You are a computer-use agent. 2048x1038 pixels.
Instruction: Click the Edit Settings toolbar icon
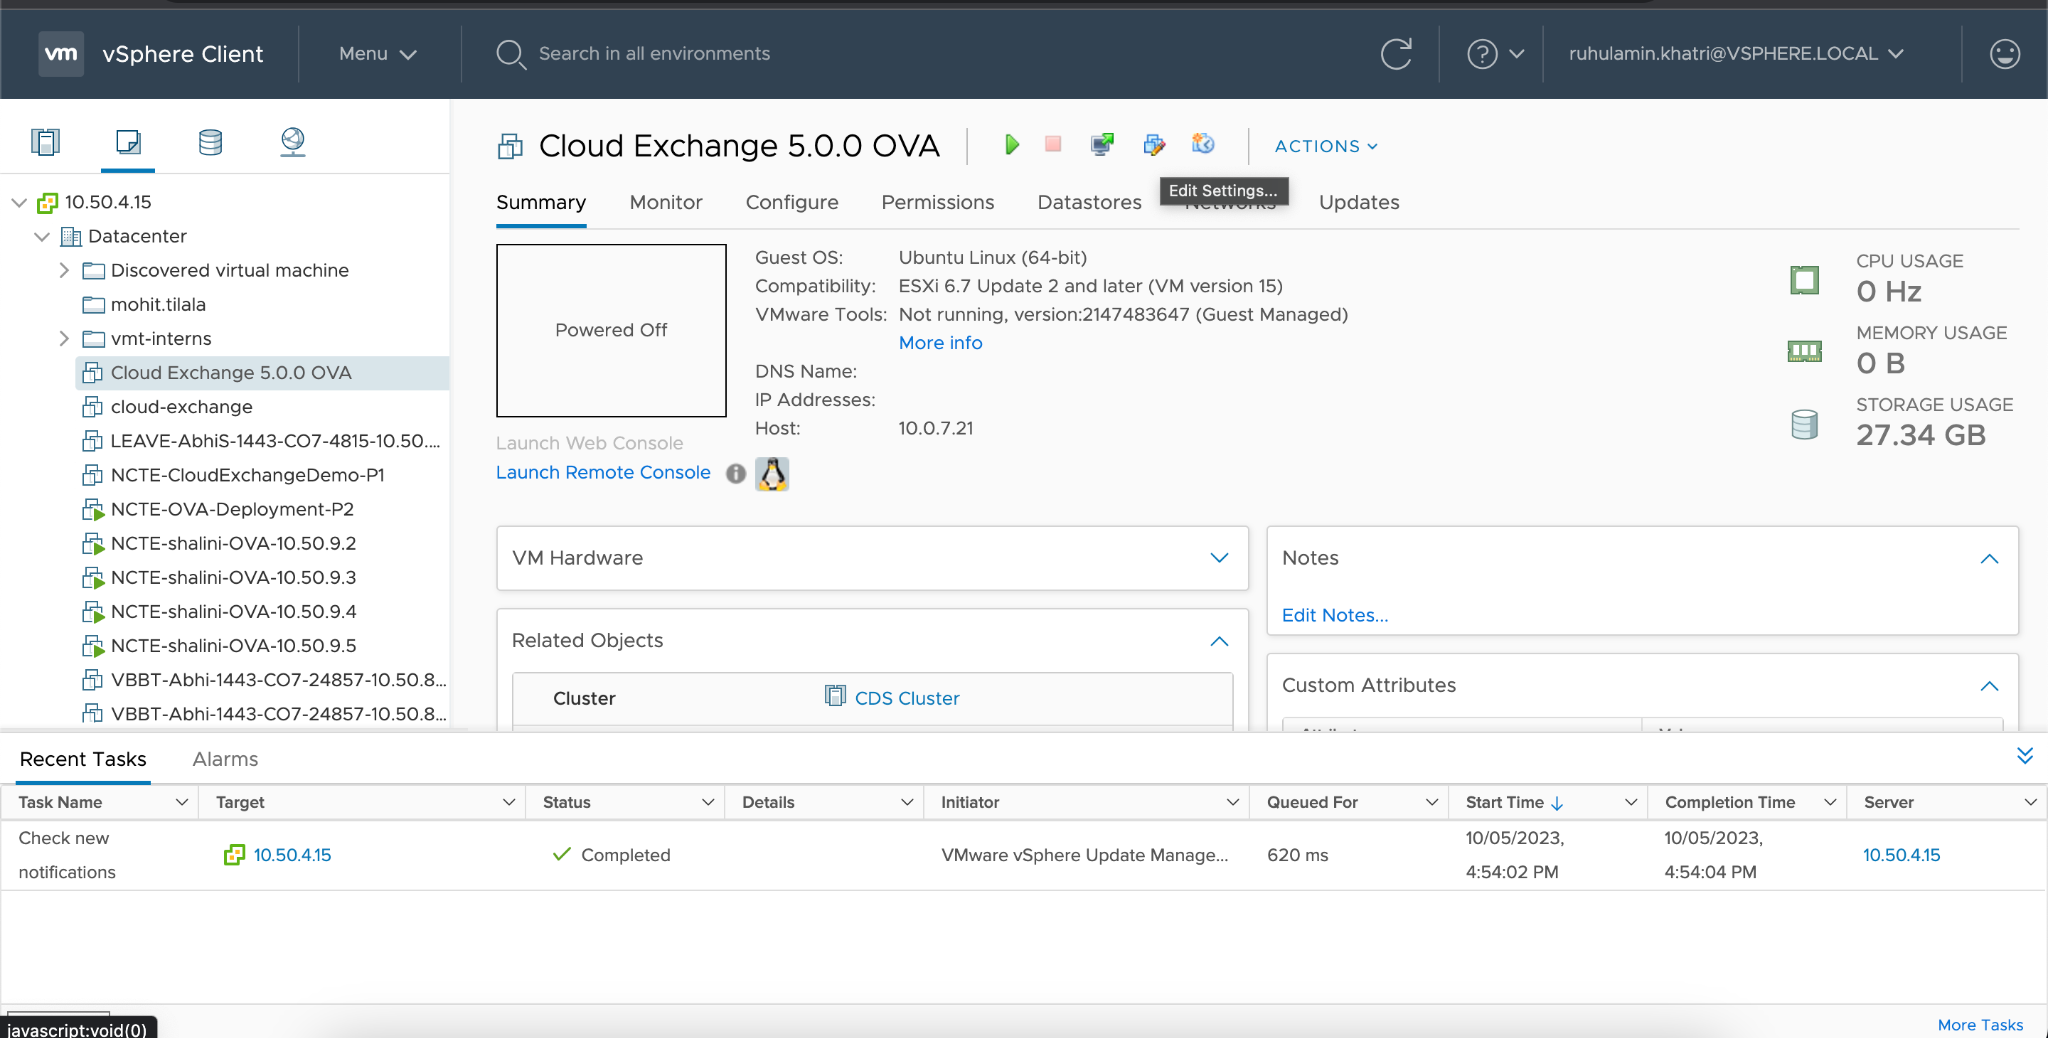point(1154,145)
